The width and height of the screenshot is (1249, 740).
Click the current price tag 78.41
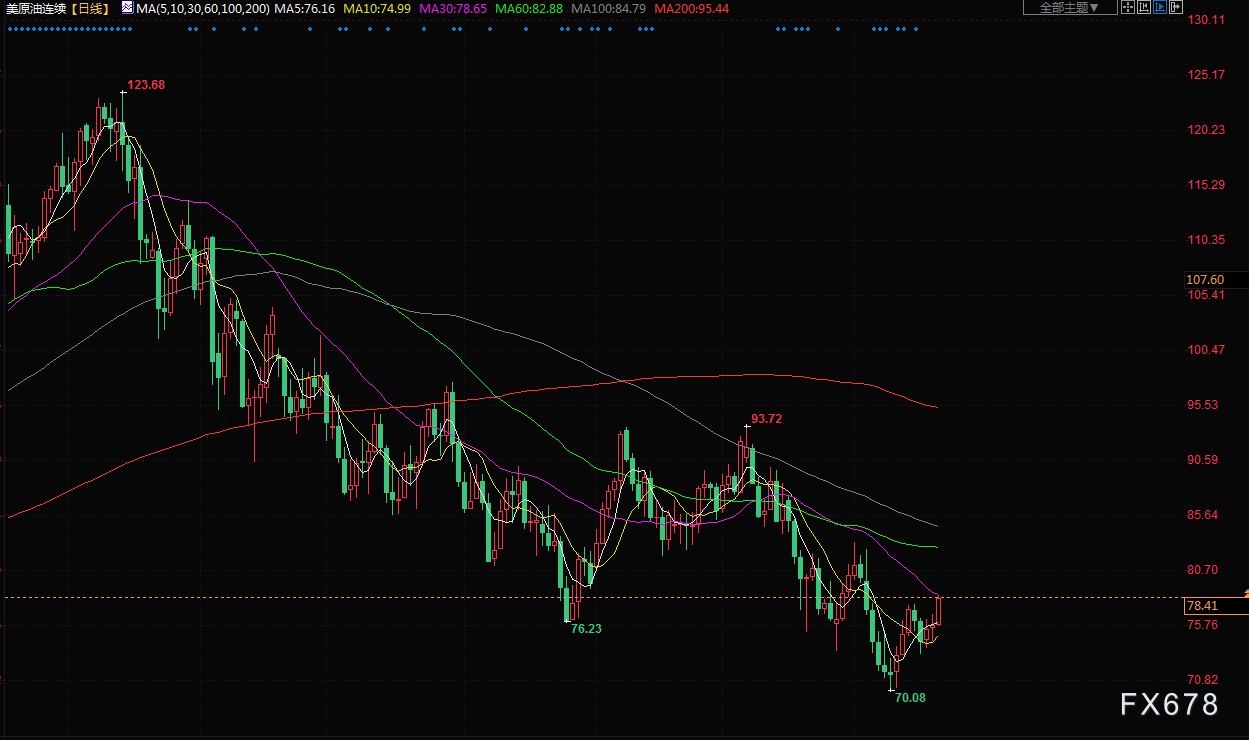1201,606
